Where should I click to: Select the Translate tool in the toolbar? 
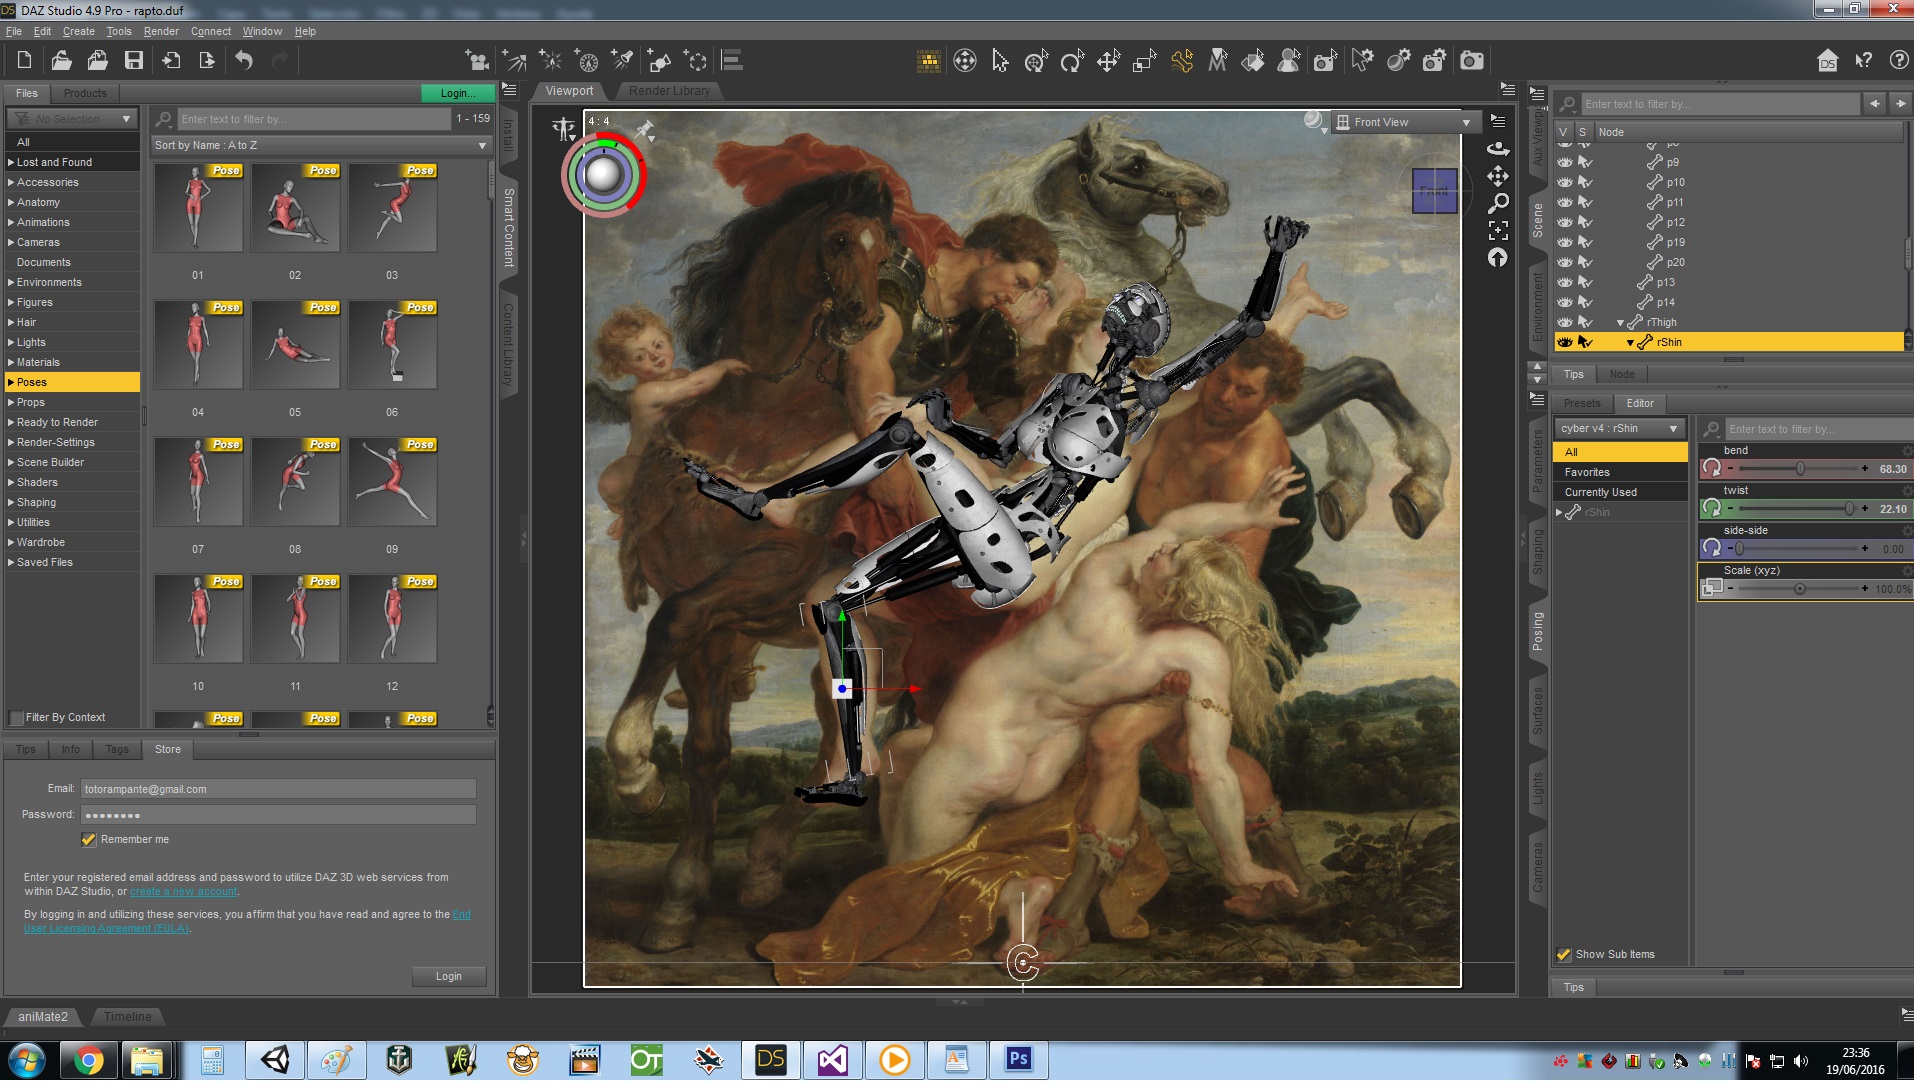(1108, 62)
